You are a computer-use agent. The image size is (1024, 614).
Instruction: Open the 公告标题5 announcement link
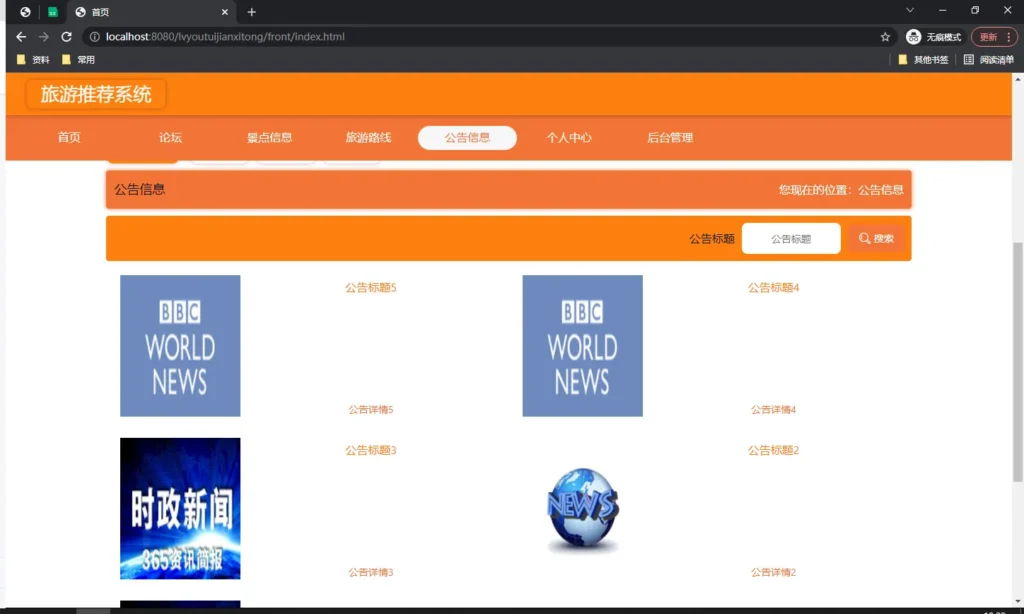(370, 287)
